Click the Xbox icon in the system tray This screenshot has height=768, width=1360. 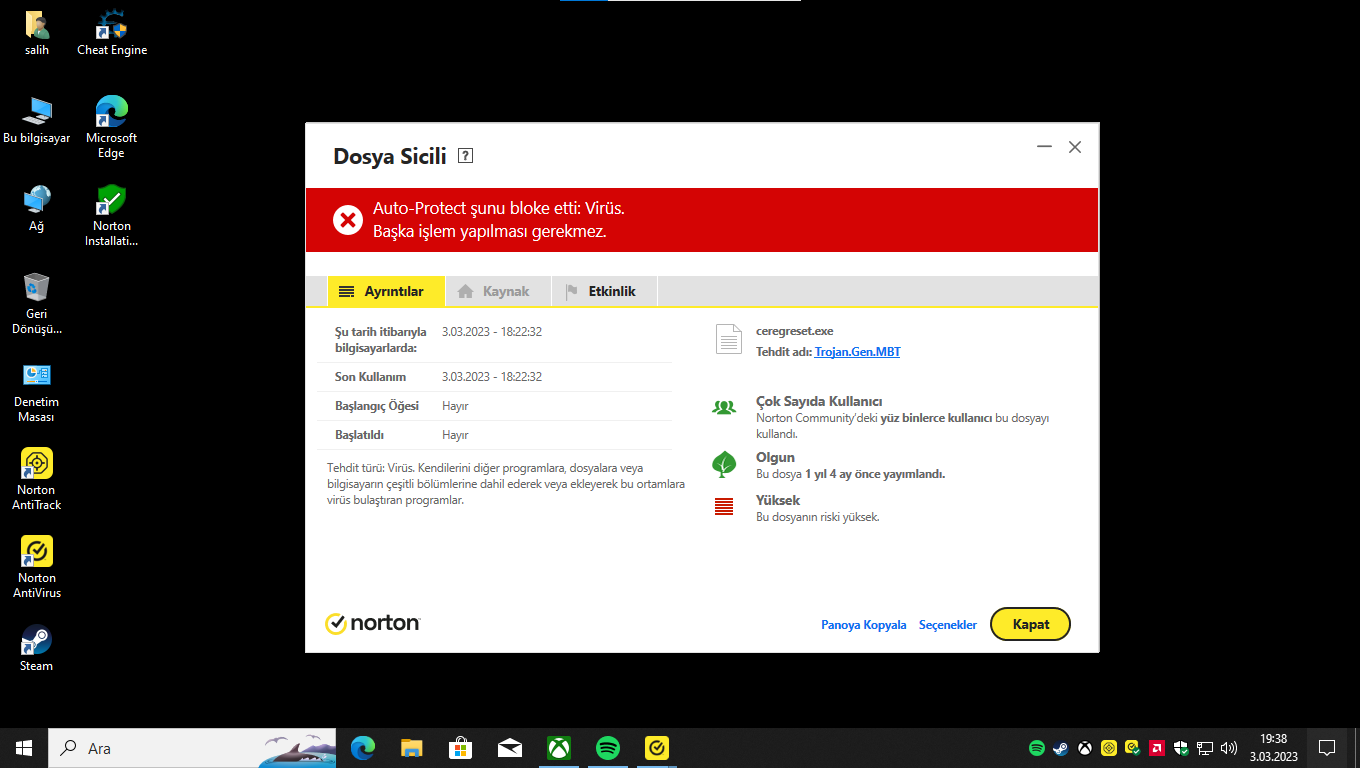(x=1085, y=748)
